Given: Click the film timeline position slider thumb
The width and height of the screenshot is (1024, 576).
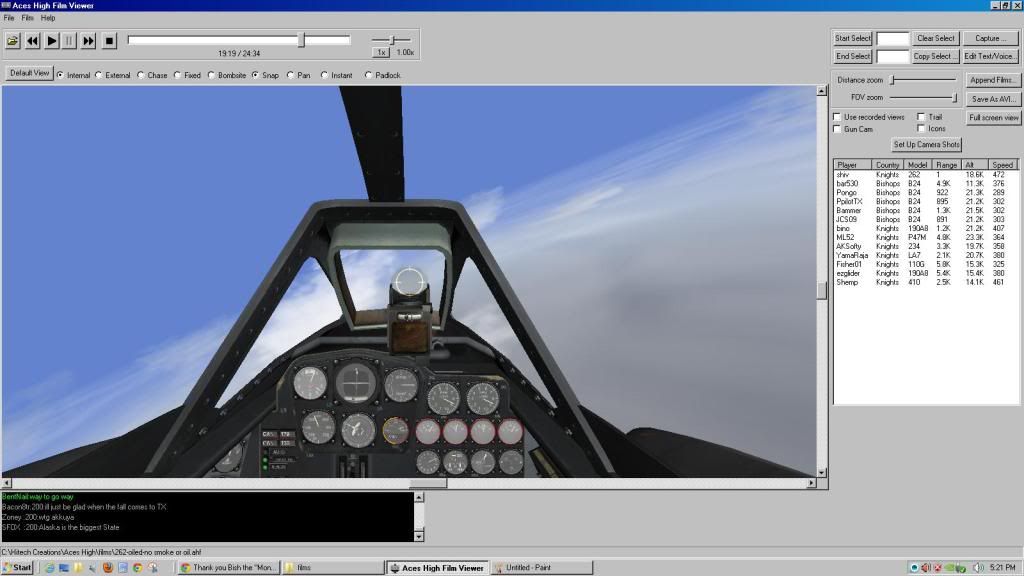Looking at the screenshot, I should pos(301,40).
